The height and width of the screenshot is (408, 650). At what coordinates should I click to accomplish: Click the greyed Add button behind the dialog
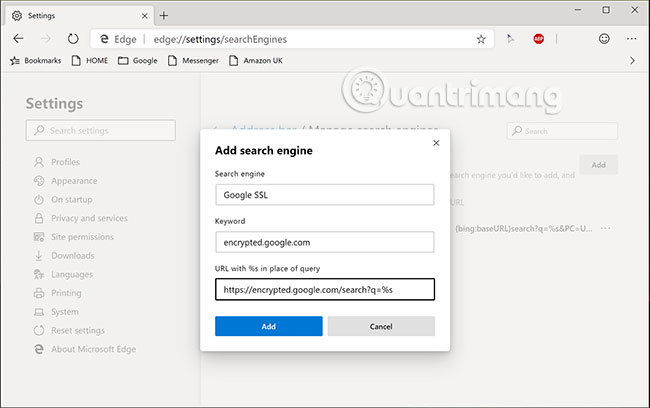coord(599,165)
